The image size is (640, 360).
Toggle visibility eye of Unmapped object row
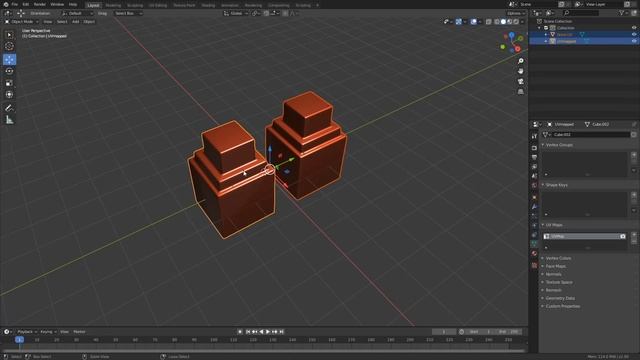point(634,41)
